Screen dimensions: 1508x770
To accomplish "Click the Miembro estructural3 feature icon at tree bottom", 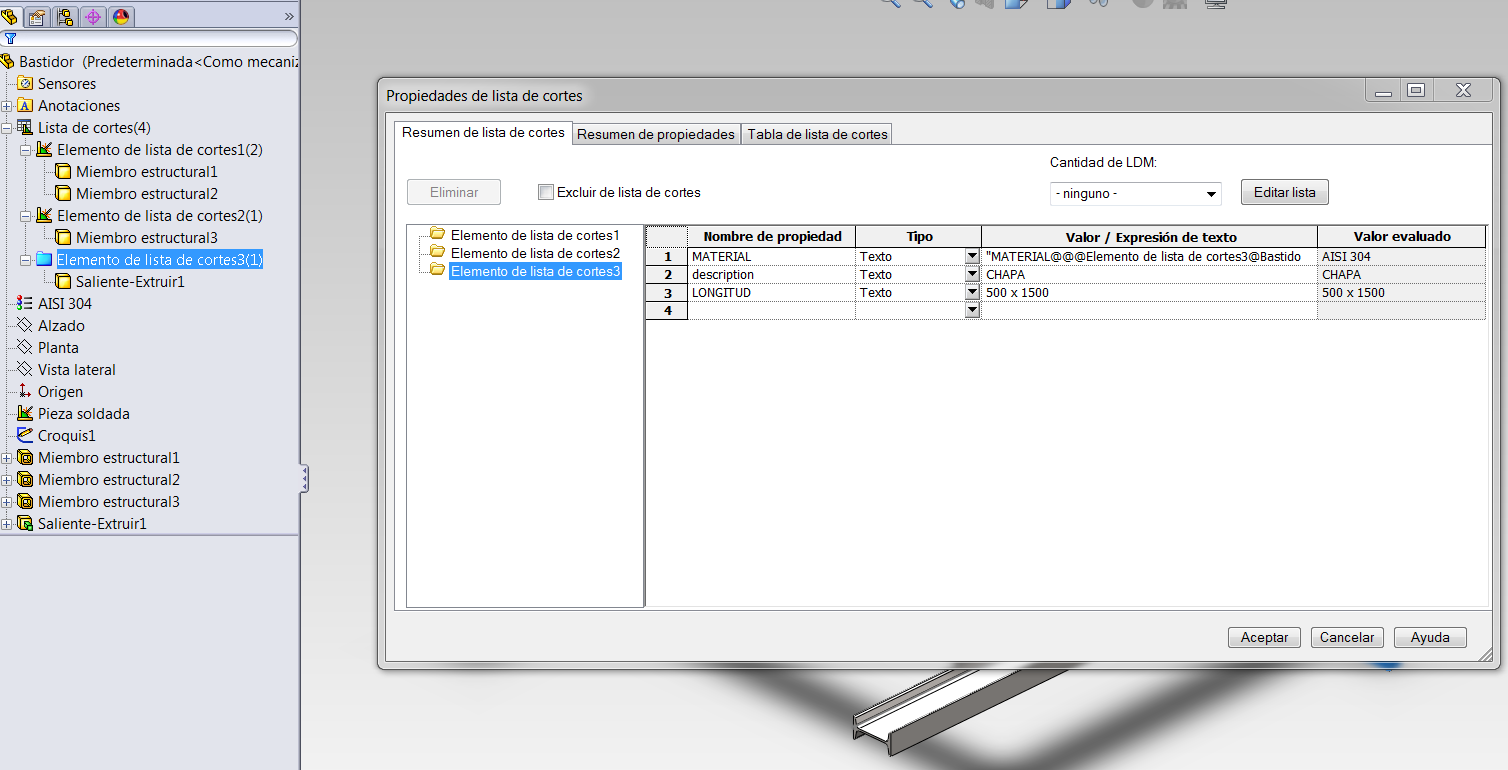I will point(26,502).
